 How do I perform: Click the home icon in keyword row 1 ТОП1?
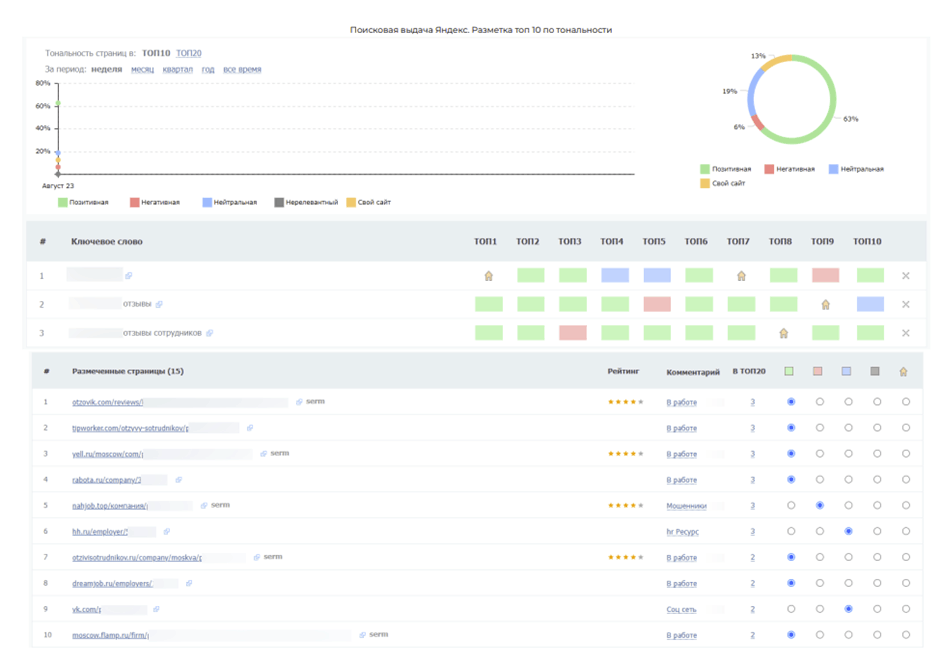point(489,276)
